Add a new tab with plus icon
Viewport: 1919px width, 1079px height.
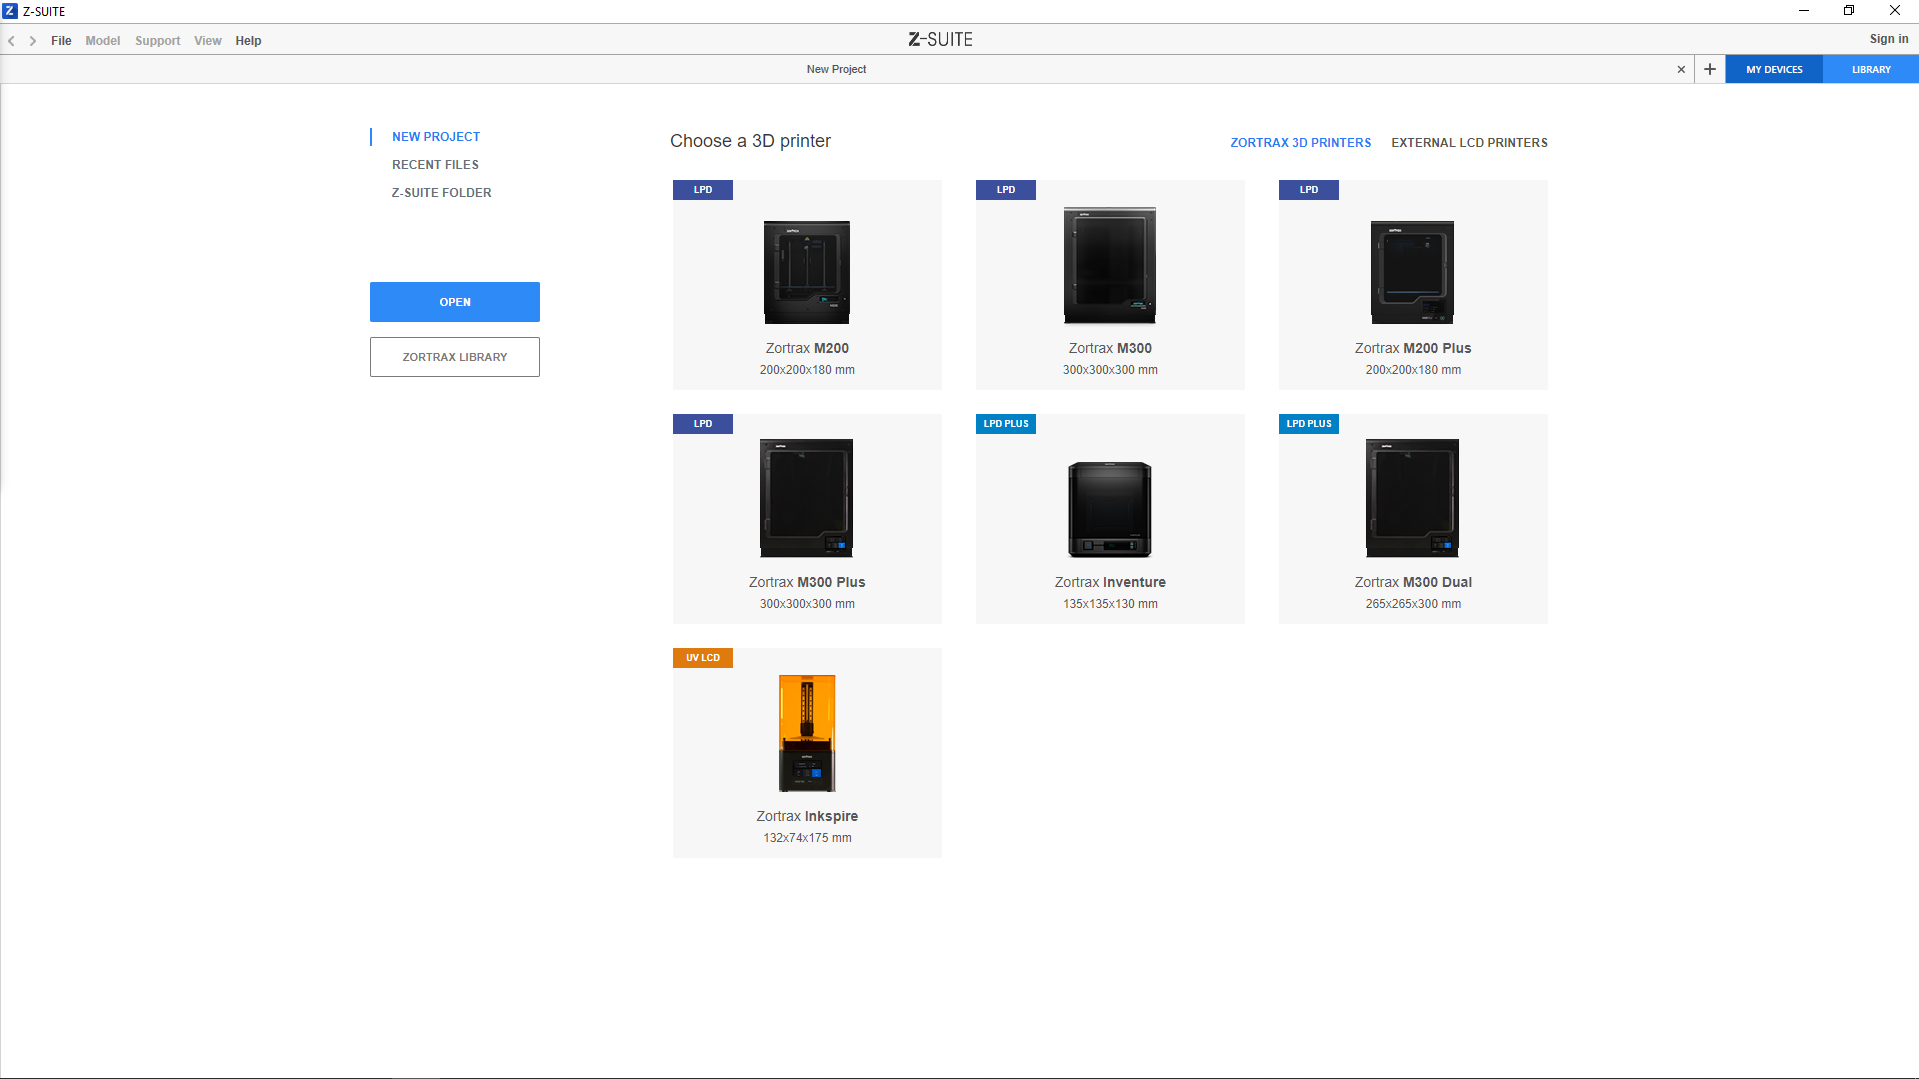pos(1710,69)
